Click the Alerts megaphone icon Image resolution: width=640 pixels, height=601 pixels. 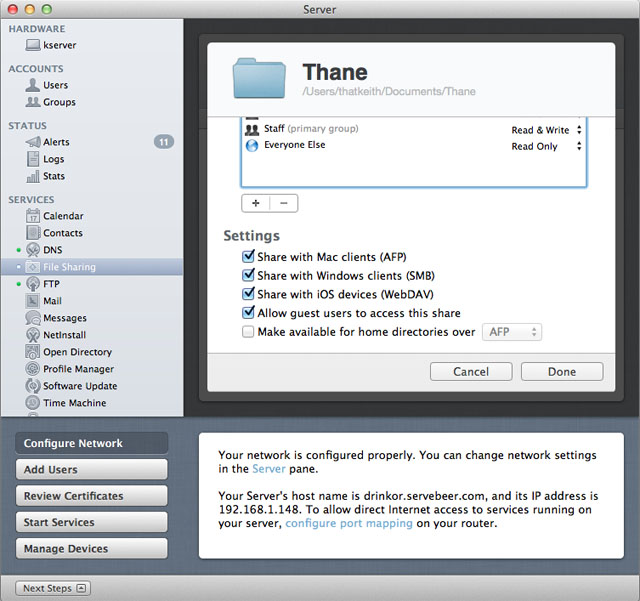point(33,142)
